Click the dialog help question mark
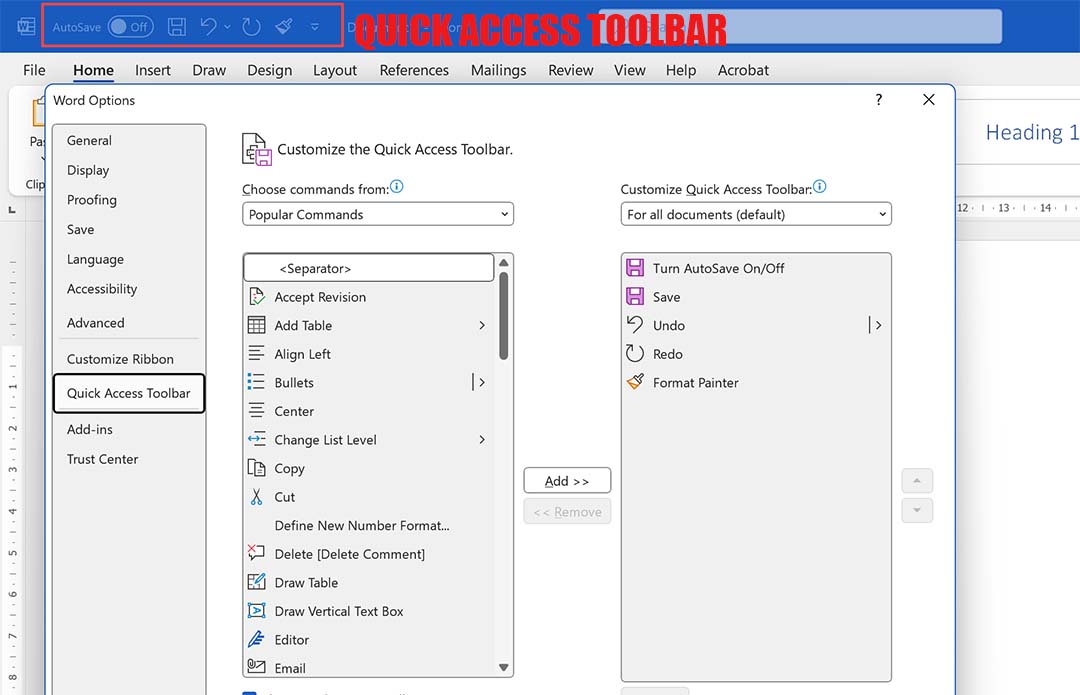Viewport: 1080px width, 695px height. (879, 100)
